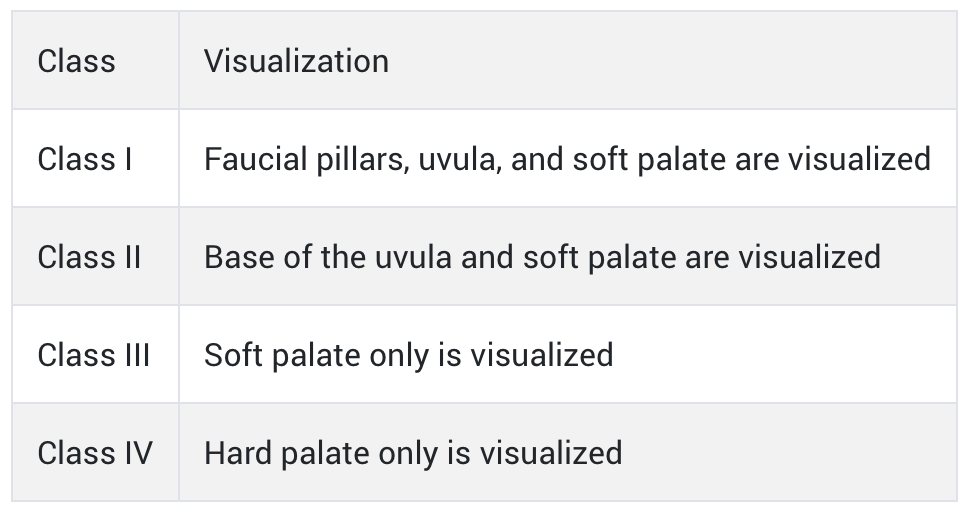The height and width of the screenshot is (514, 968).
Task: Click the word Faucial in the first row
Action: coord(256,159)
